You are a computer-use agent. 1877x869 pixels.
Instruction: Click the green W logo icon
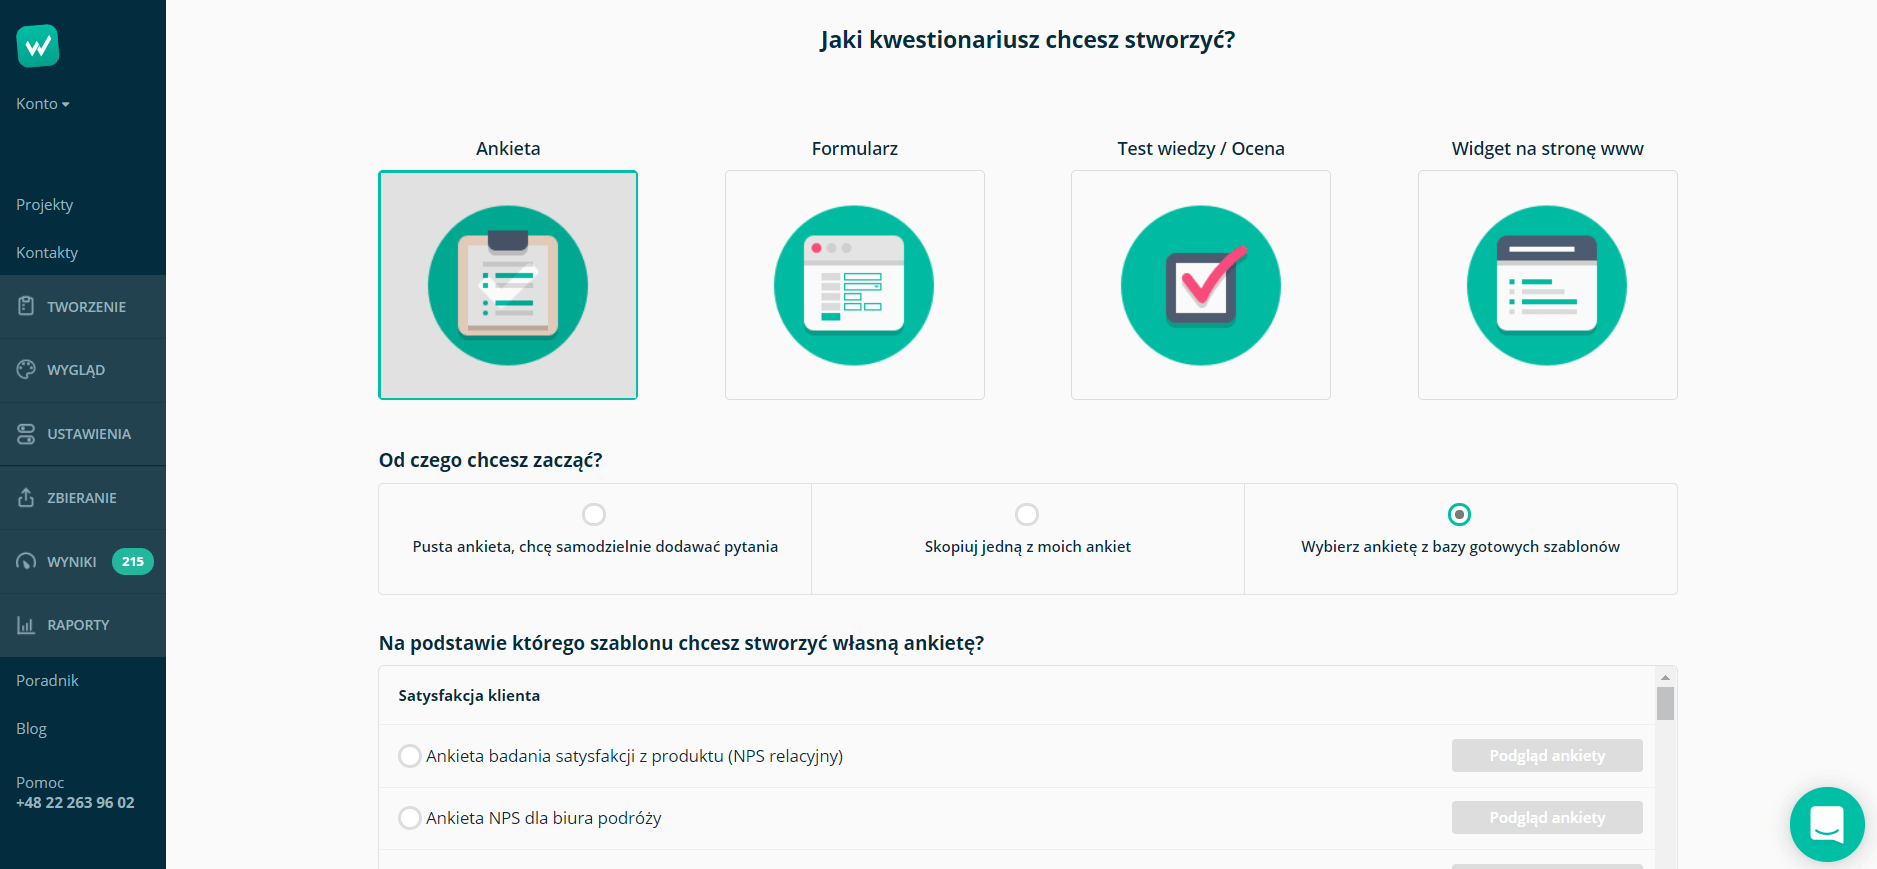click(38, 46)
